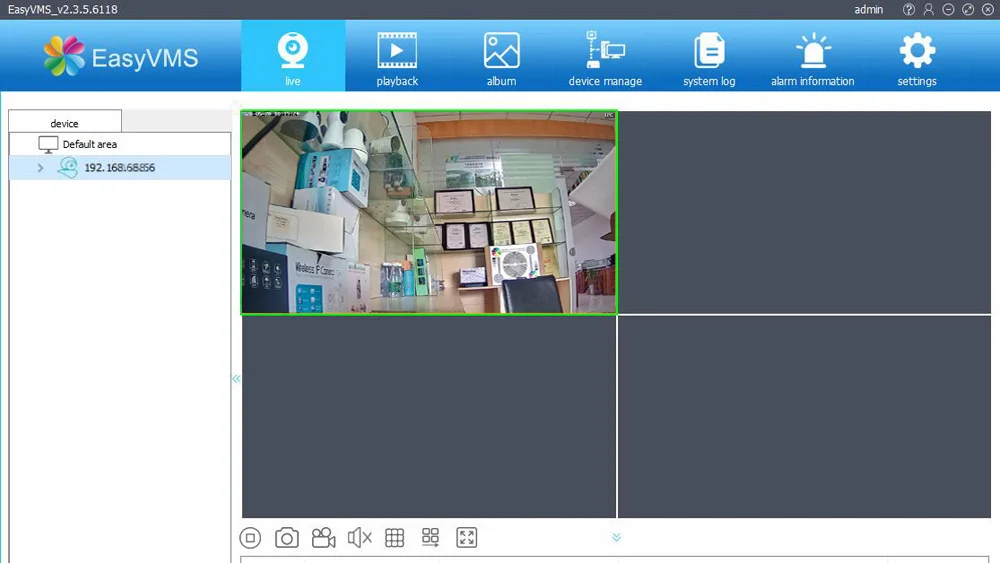The width and height of the screenshot is (1000, 563).
Task: Switch to the live view tab
Action: point(293,56)
